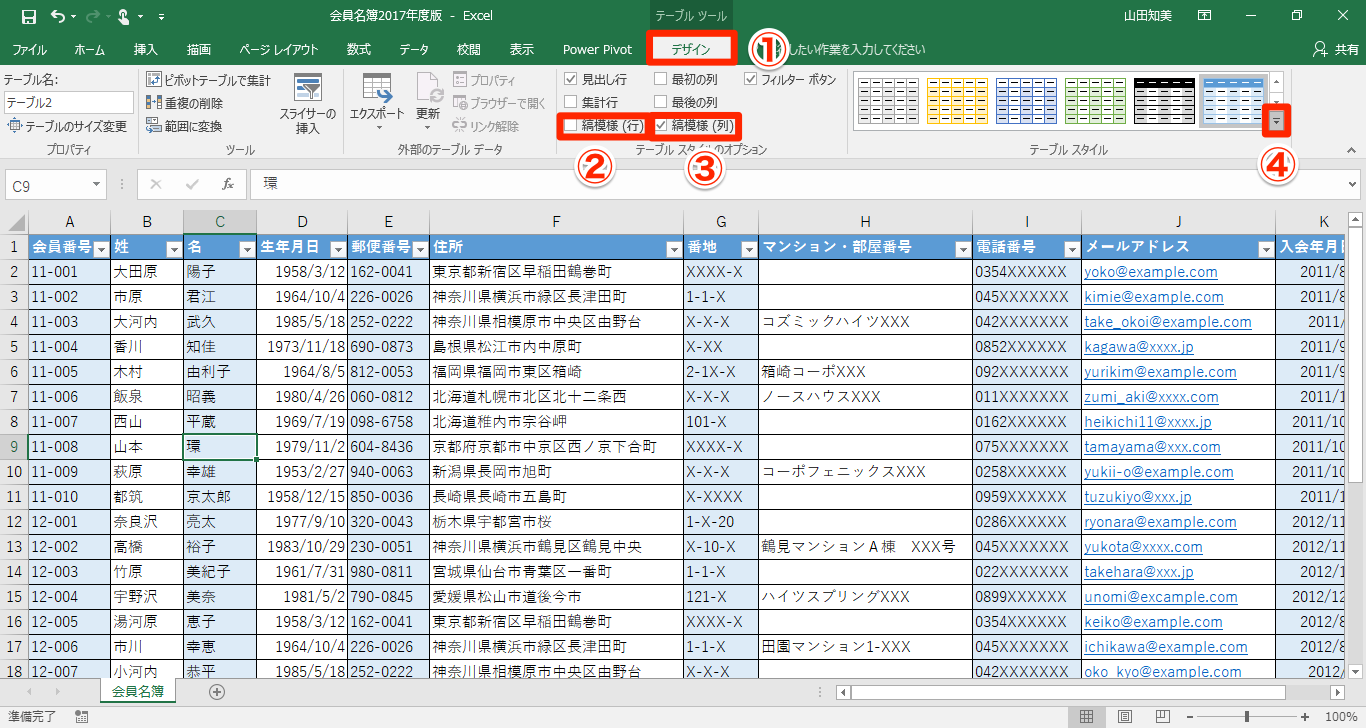Click the Undo arrow icon
Viewport: 1366px width, 728px height.
pos(57,17)
